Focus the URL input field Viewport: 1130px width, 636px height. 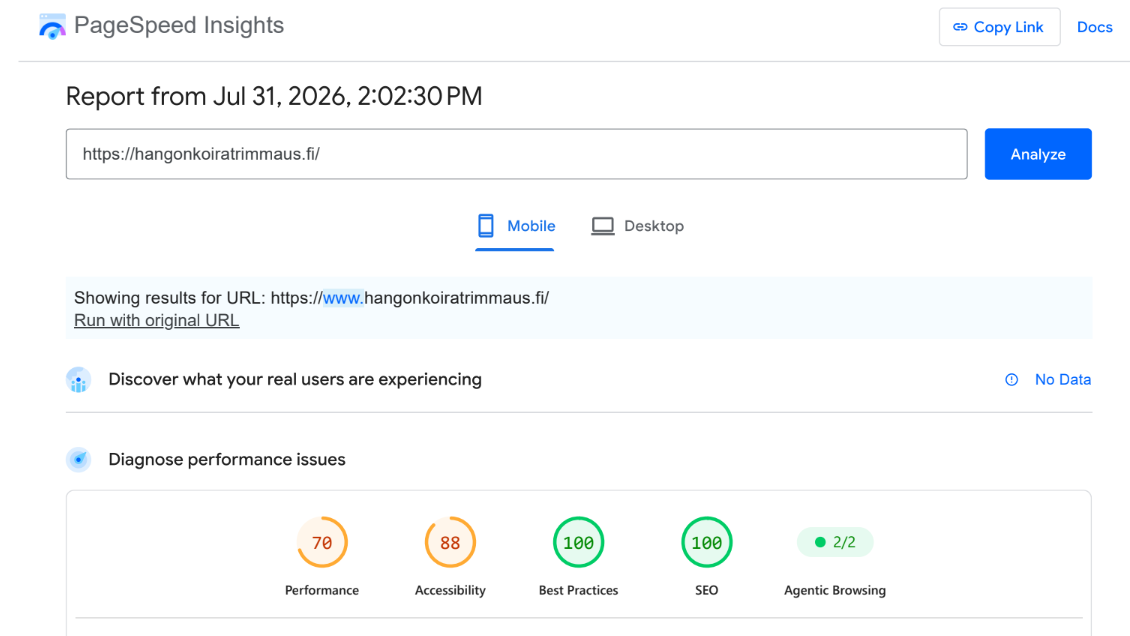(x=516, y=154)
